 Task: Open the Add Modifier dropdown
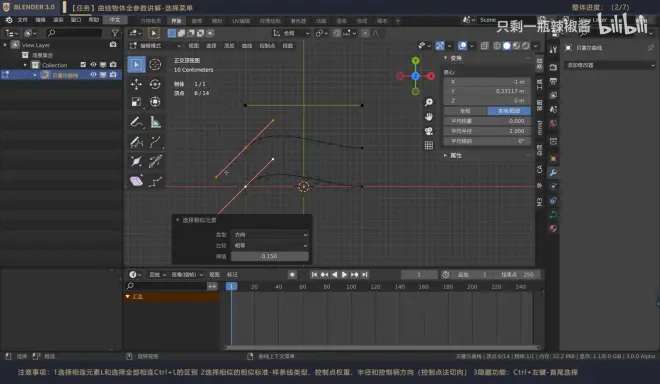[610, 65]
